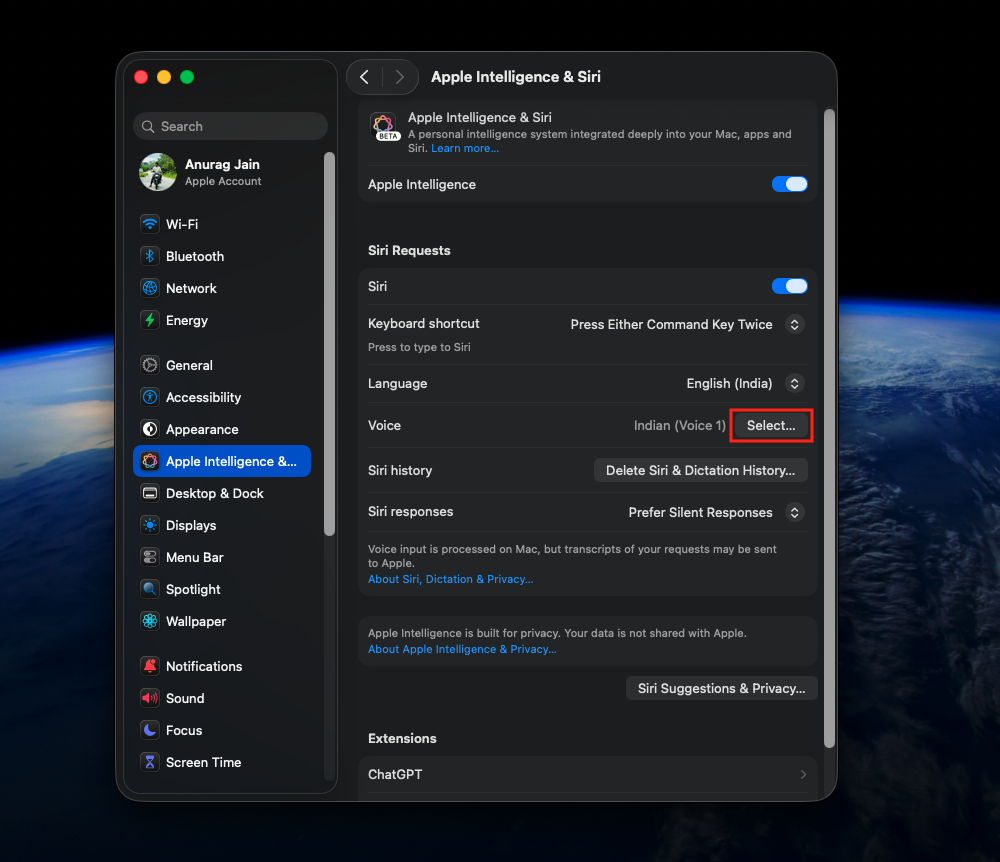This screenshot has width=1000, height=862.
Task: Open Appearance settings via its icon
Action: (149, 429)
